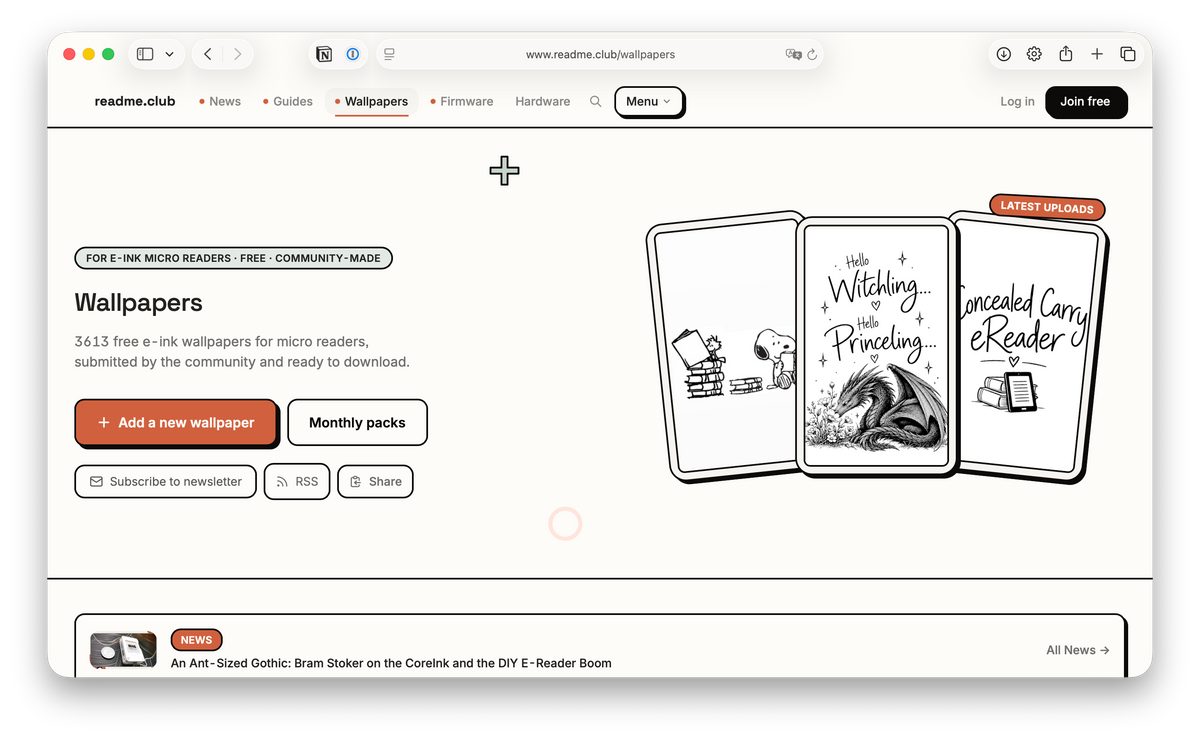
Task: Open Monthly packs
Action: pyautogui.click(x=357, y=422)
